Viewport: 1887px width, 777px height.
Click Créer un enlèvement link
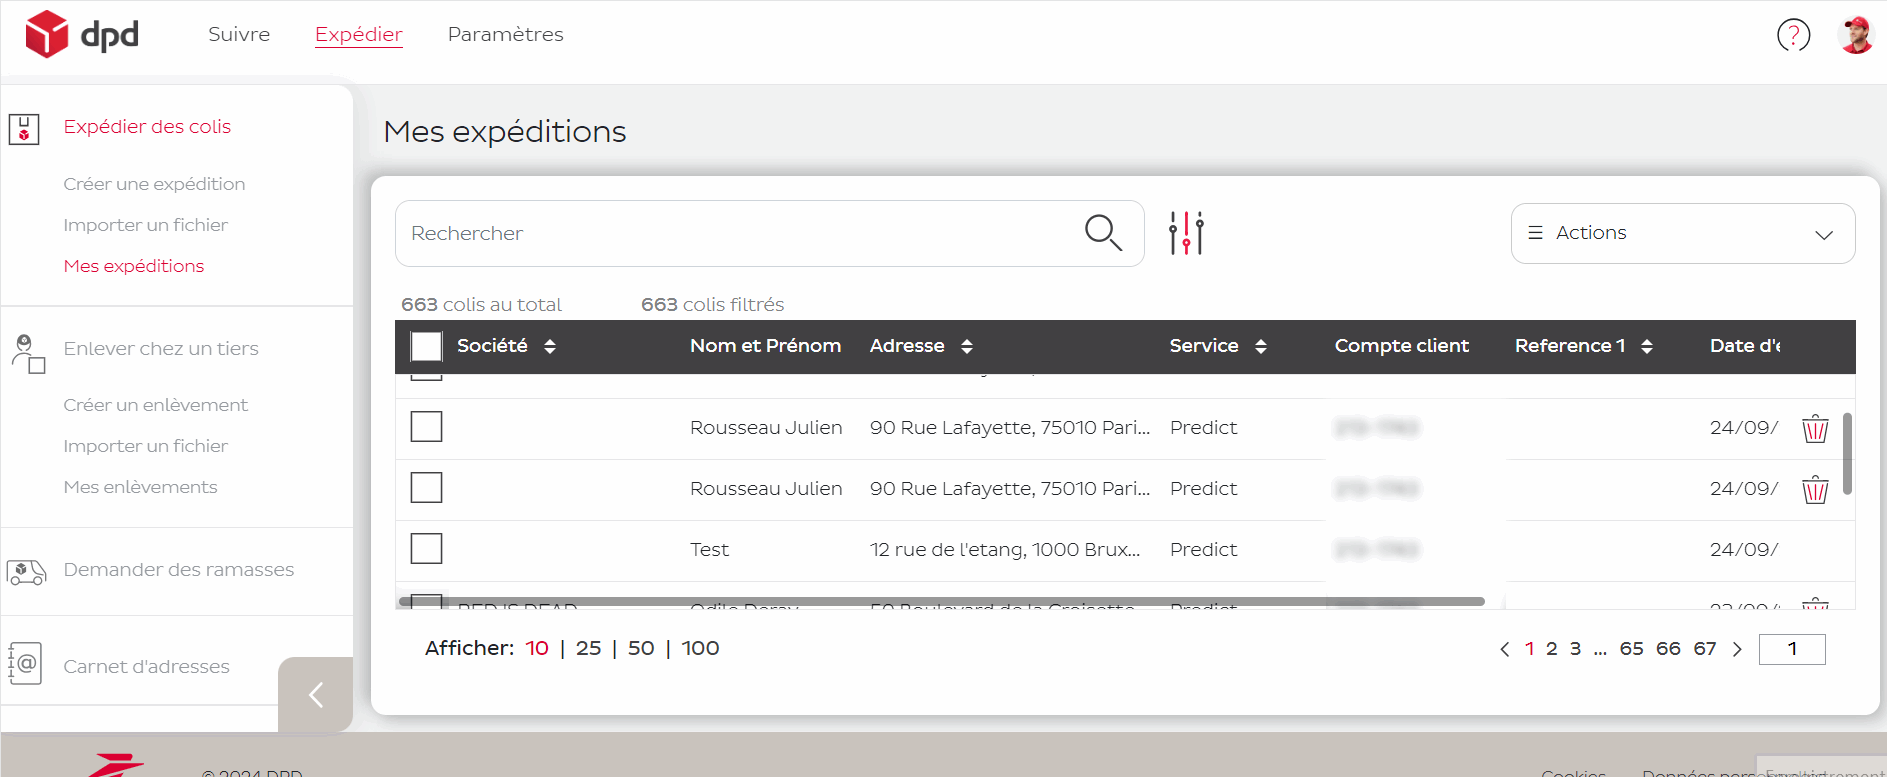pyautogui.click(x=156, y=405)
